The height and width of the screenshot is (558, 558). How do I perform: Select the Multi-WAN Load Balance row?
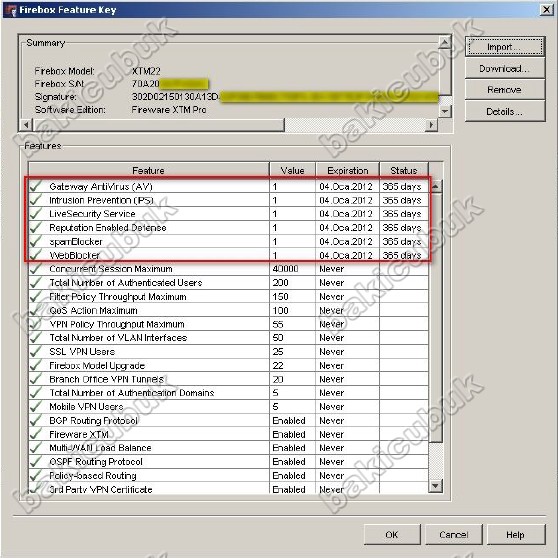pos(228,448)
